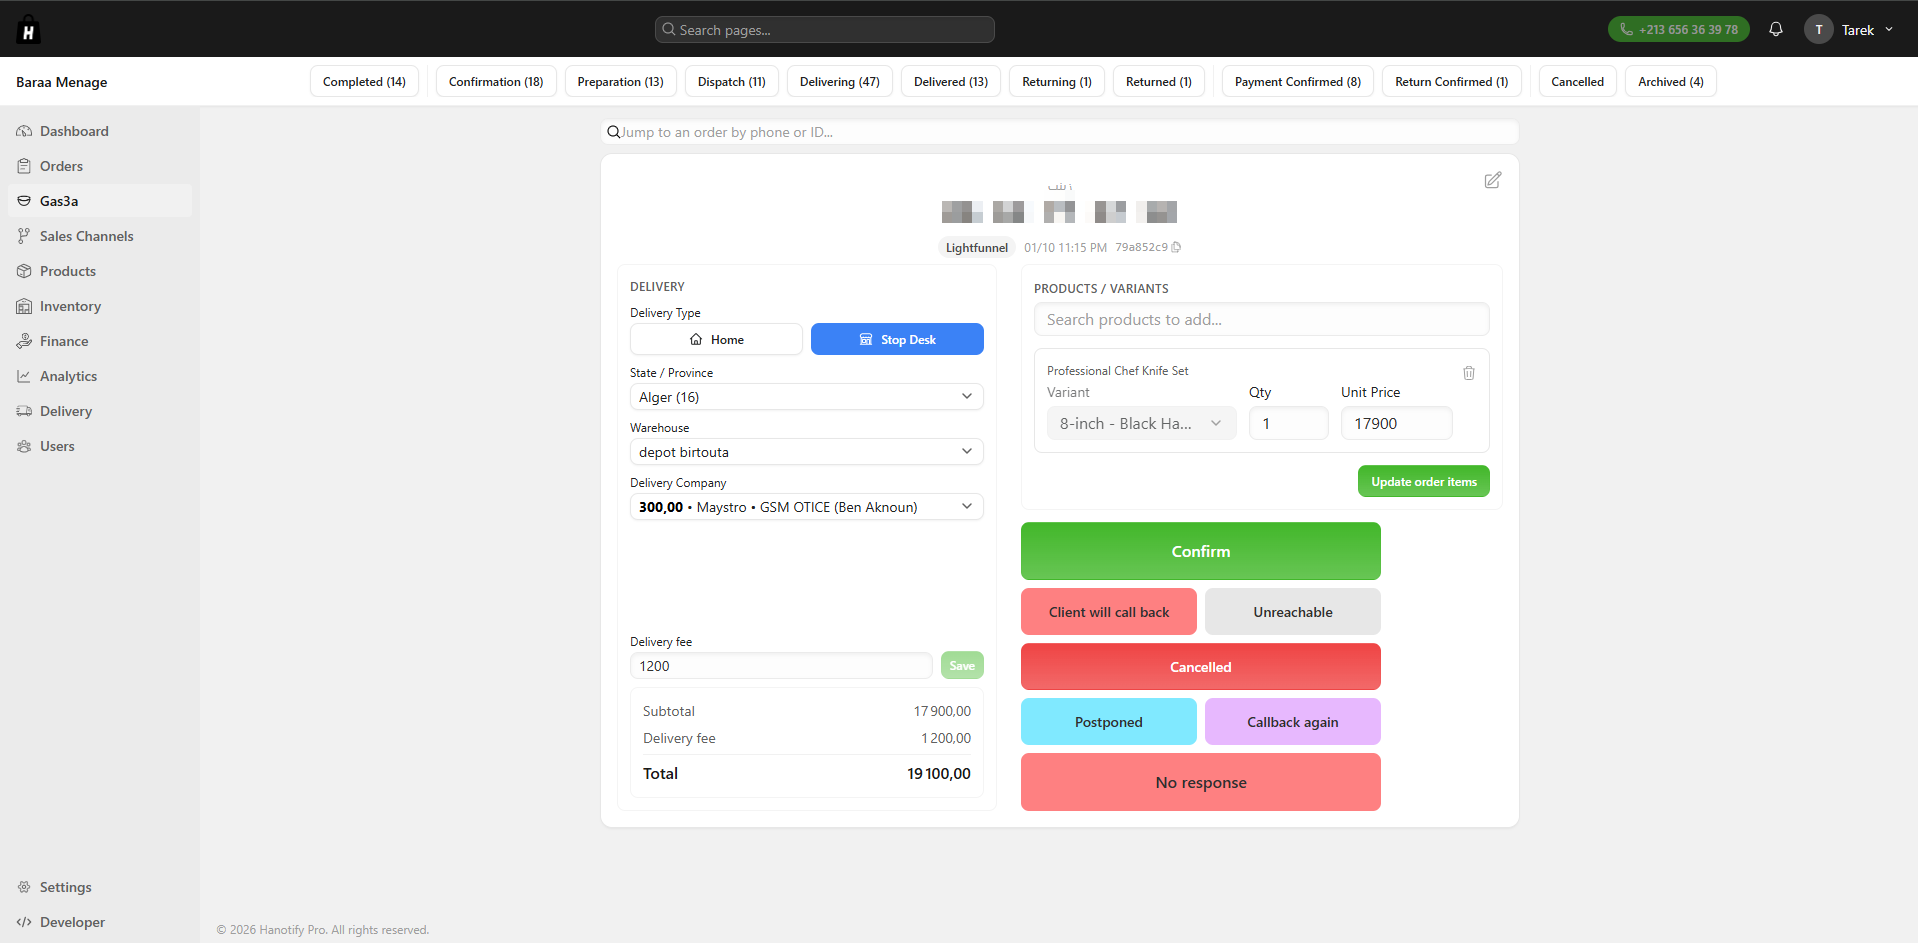Open Analytics in the sidebar
Image resolution: width=1918 pixels, height=943 pixels.
(x=100, y=376)
